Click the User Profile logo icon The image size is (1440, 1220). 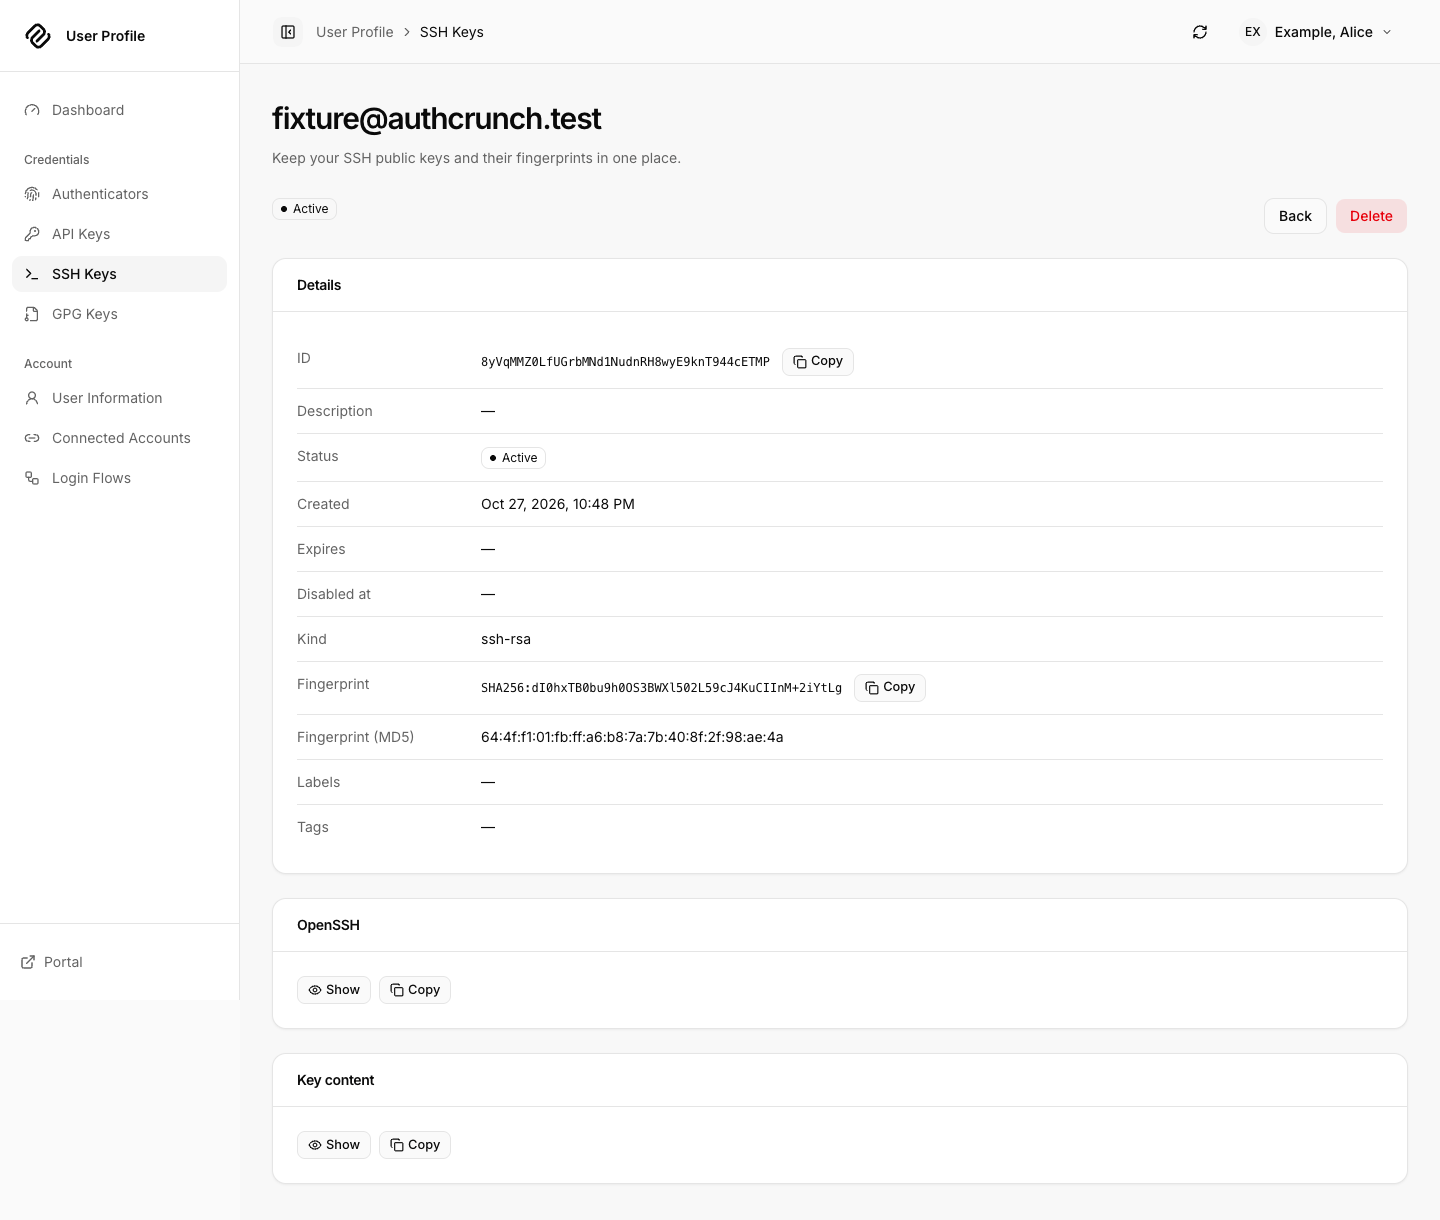pyautogui.click(x=38, y=36)
